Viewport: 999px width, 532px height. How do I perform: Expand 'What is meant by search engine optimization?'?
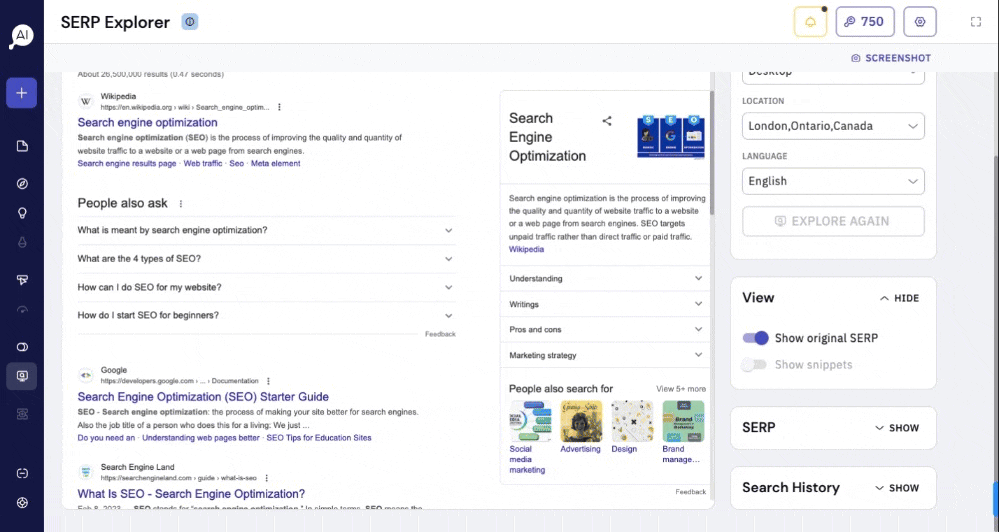coord(266,230)
